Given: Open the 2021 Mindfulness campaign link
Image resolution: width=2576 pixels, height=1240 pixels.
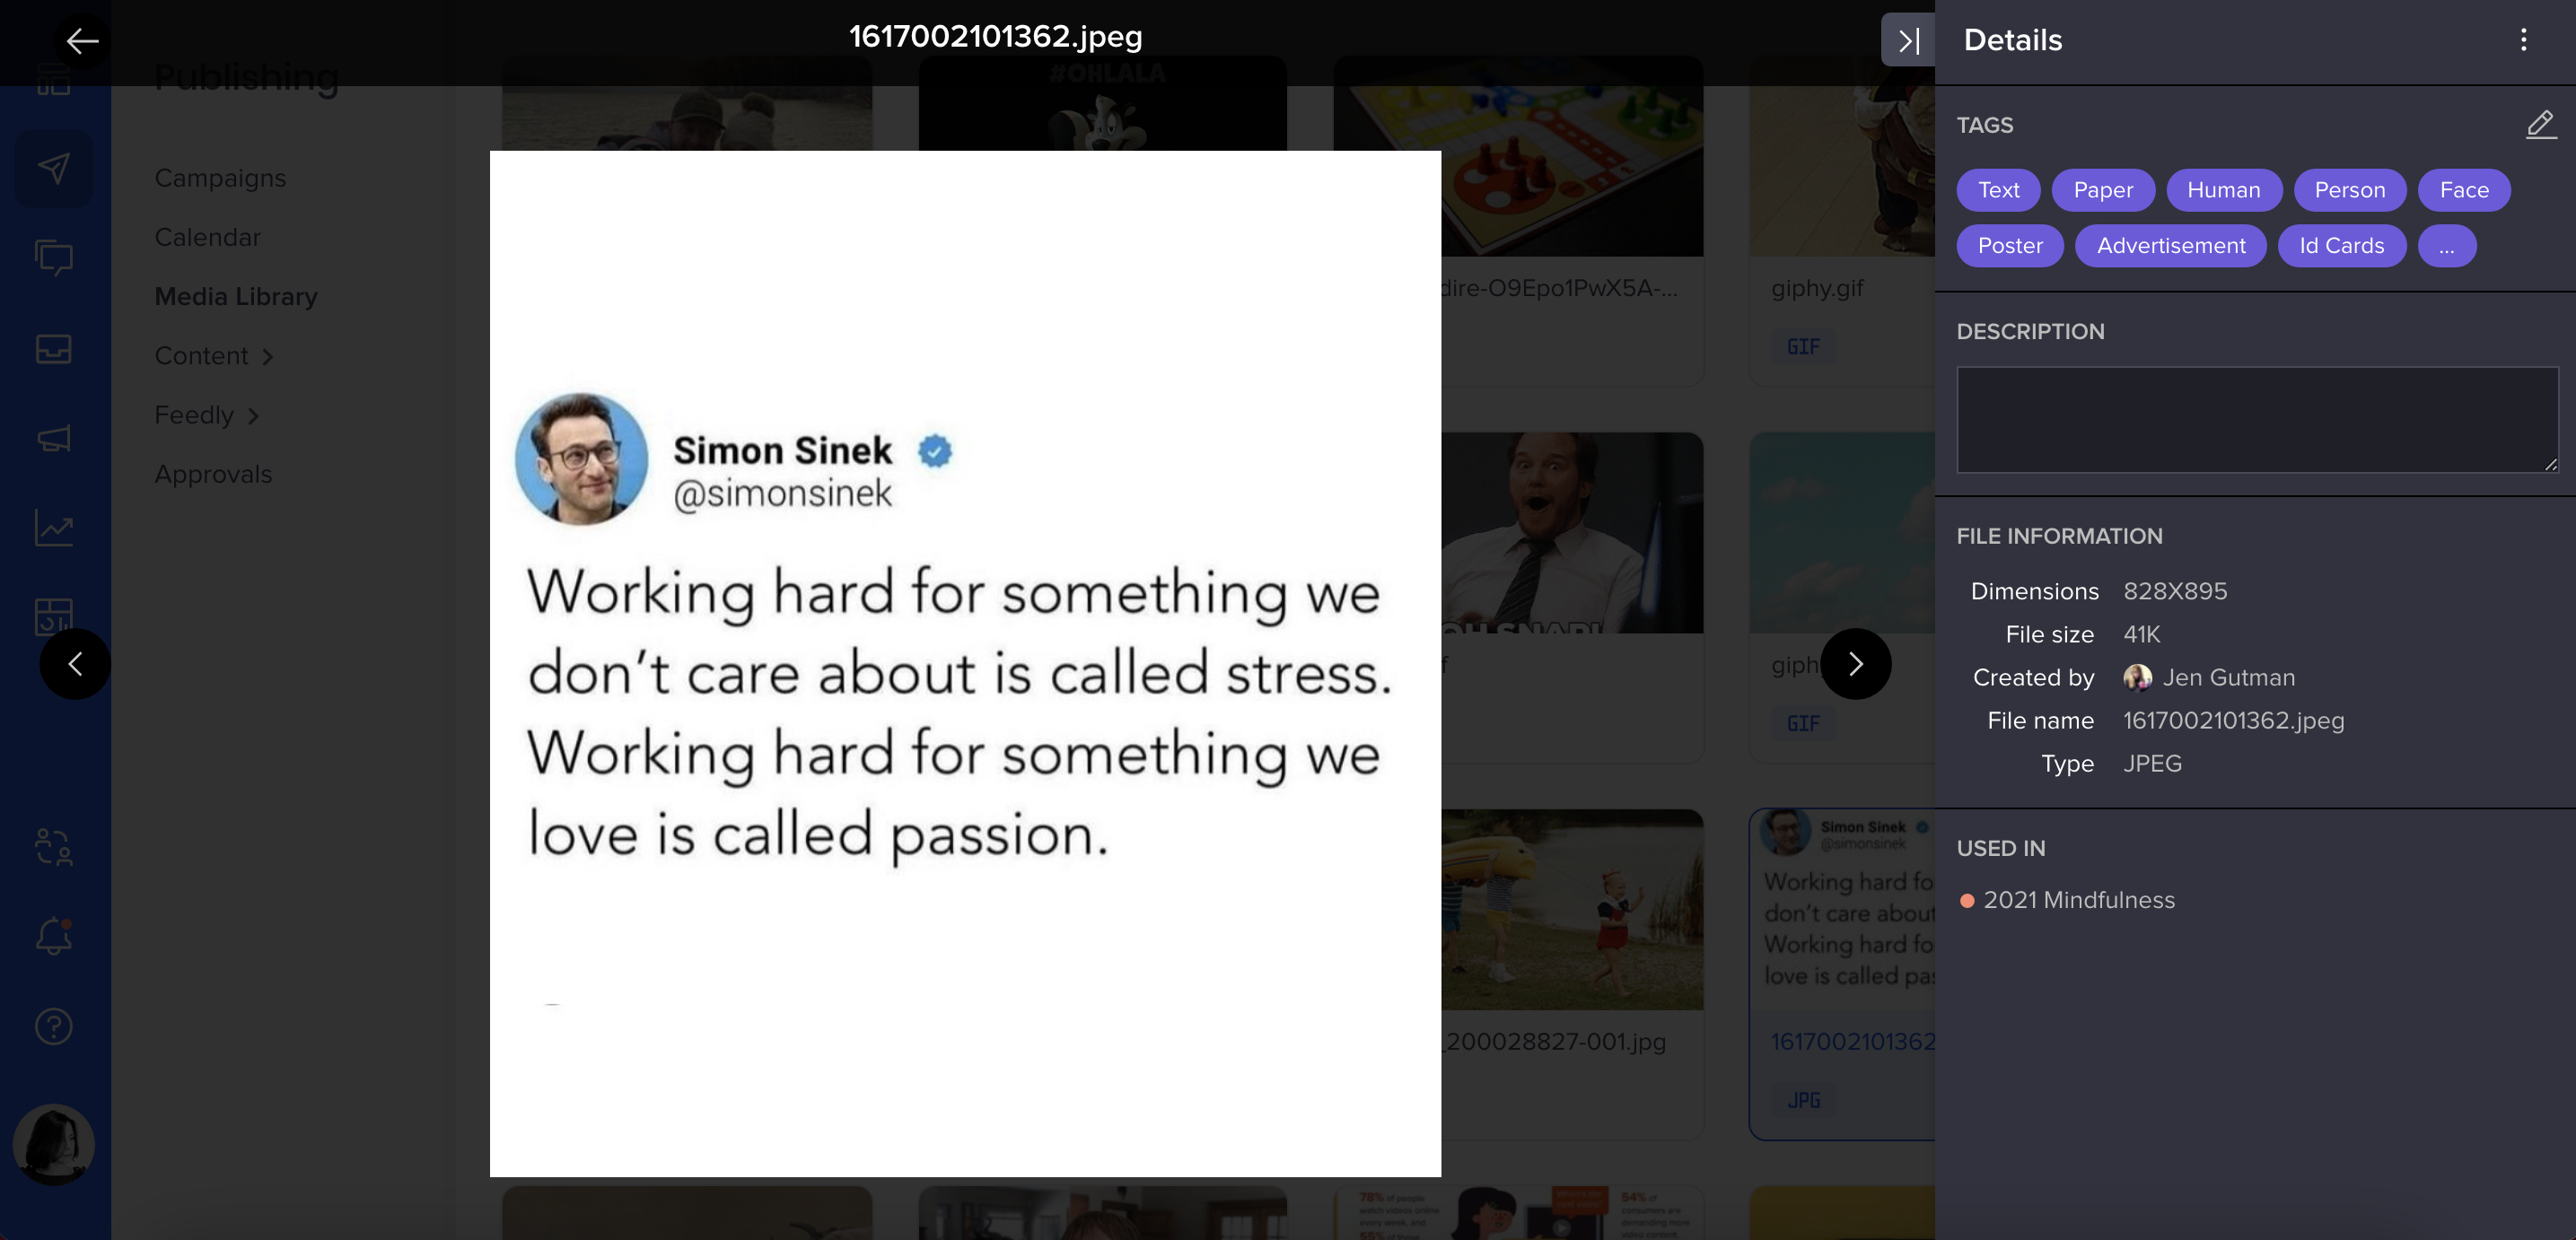Looking at the screenshot, I should pyautogui.click(x=2078, y=900).
